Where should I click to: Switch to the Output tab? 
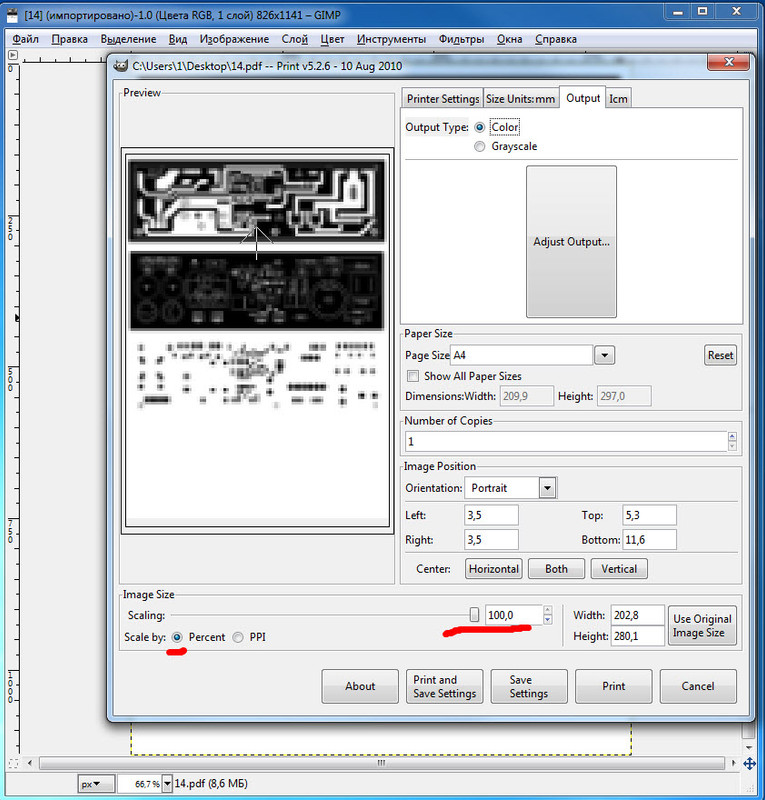point(583,97)
